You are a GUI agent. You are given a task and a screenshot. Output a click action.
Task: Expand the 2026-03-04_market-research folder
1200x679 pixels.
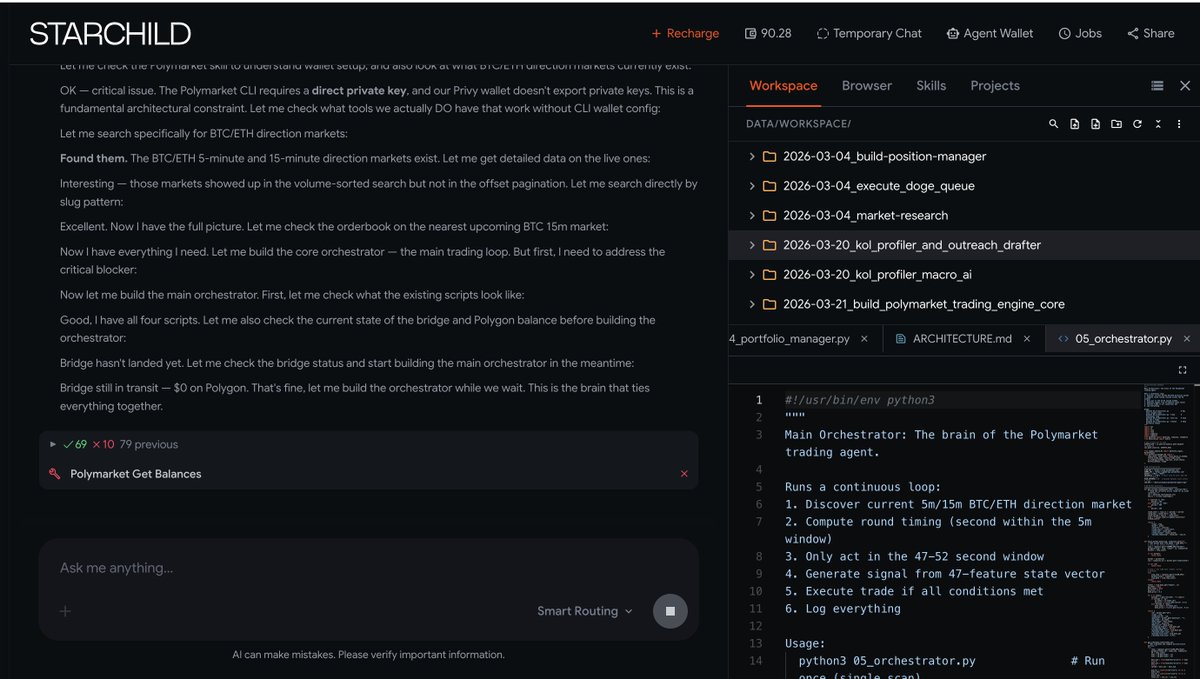[x=752, y=215]
